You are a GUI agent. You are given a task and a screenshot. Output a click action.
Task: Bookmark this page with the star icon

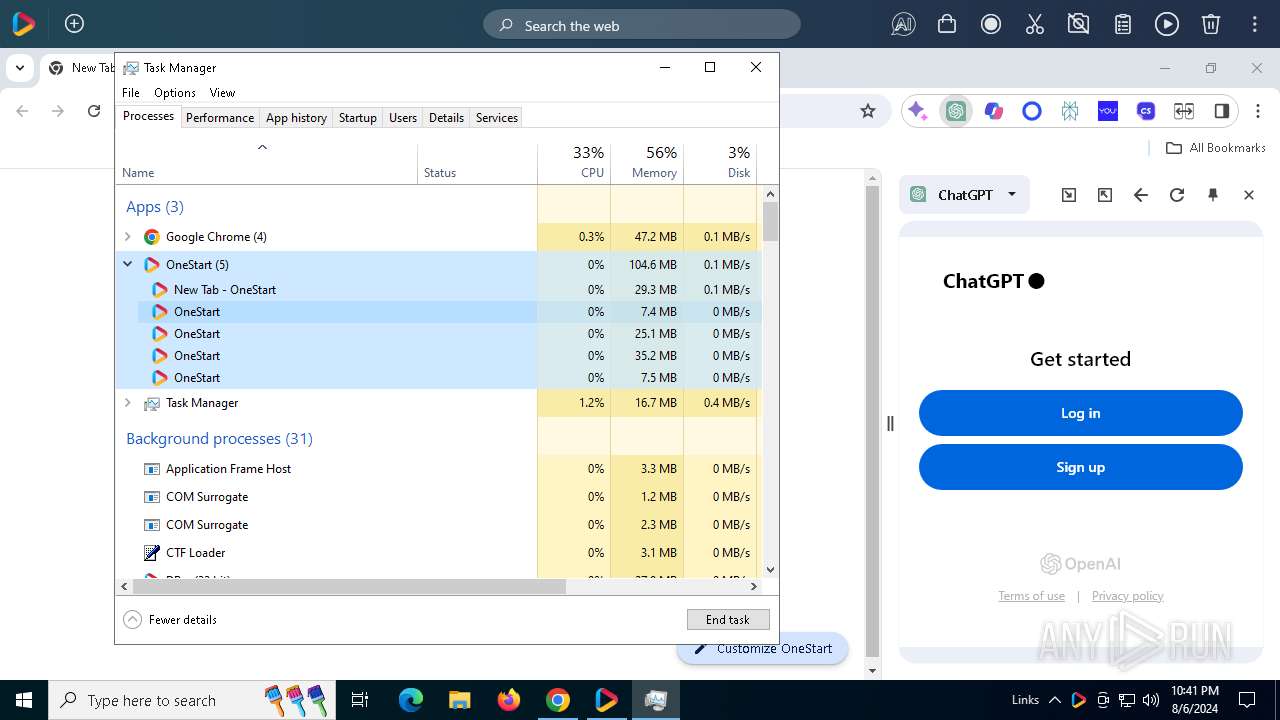(x=868, y=111)
